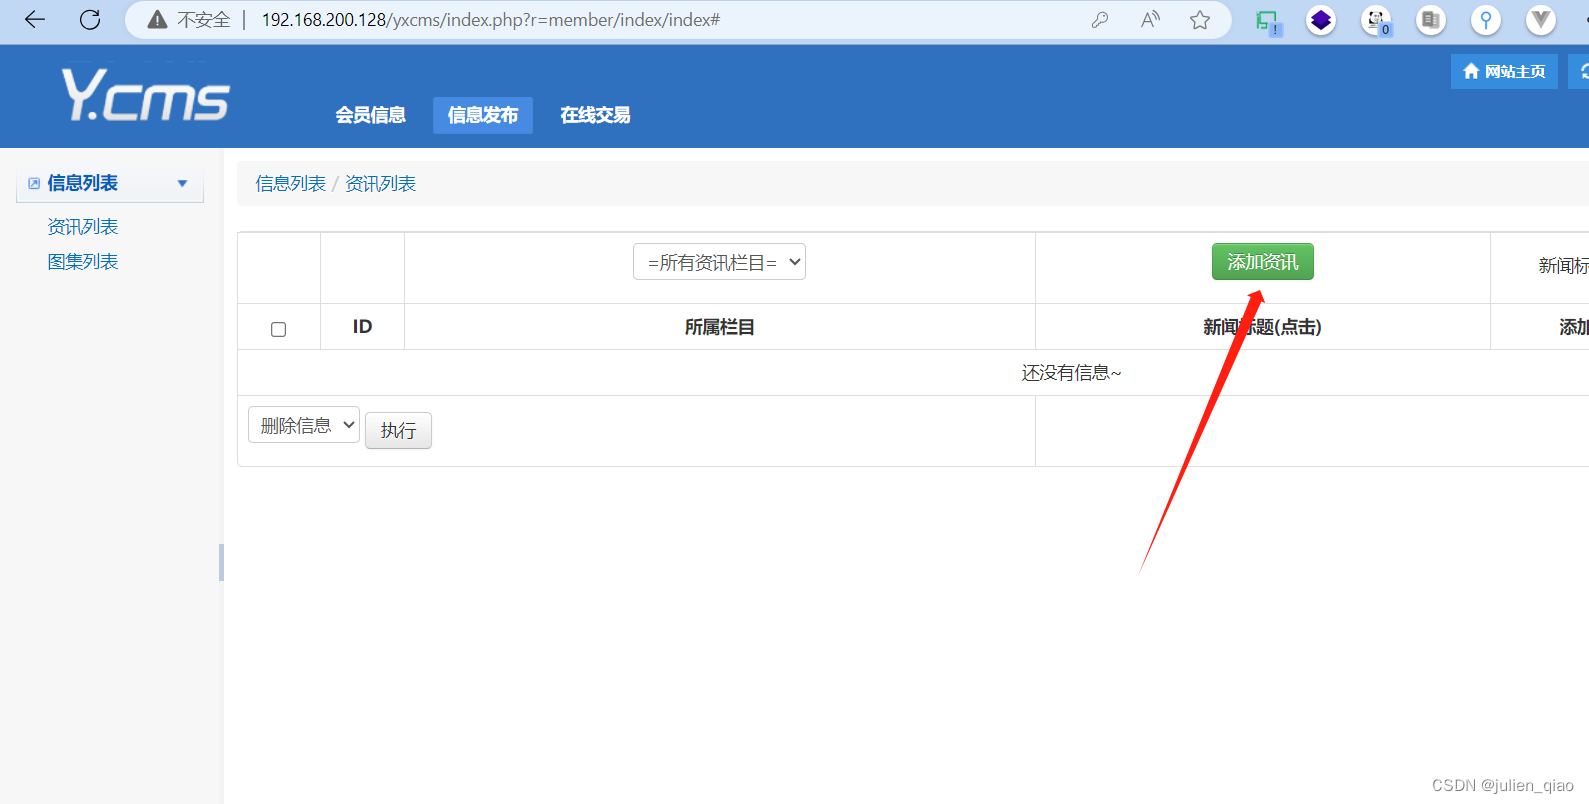Image resolution: width=1589 pixels, height=804 pixels.
Task: Click the 执行 button
Action: pyautogui.click(x=398, y=431)
